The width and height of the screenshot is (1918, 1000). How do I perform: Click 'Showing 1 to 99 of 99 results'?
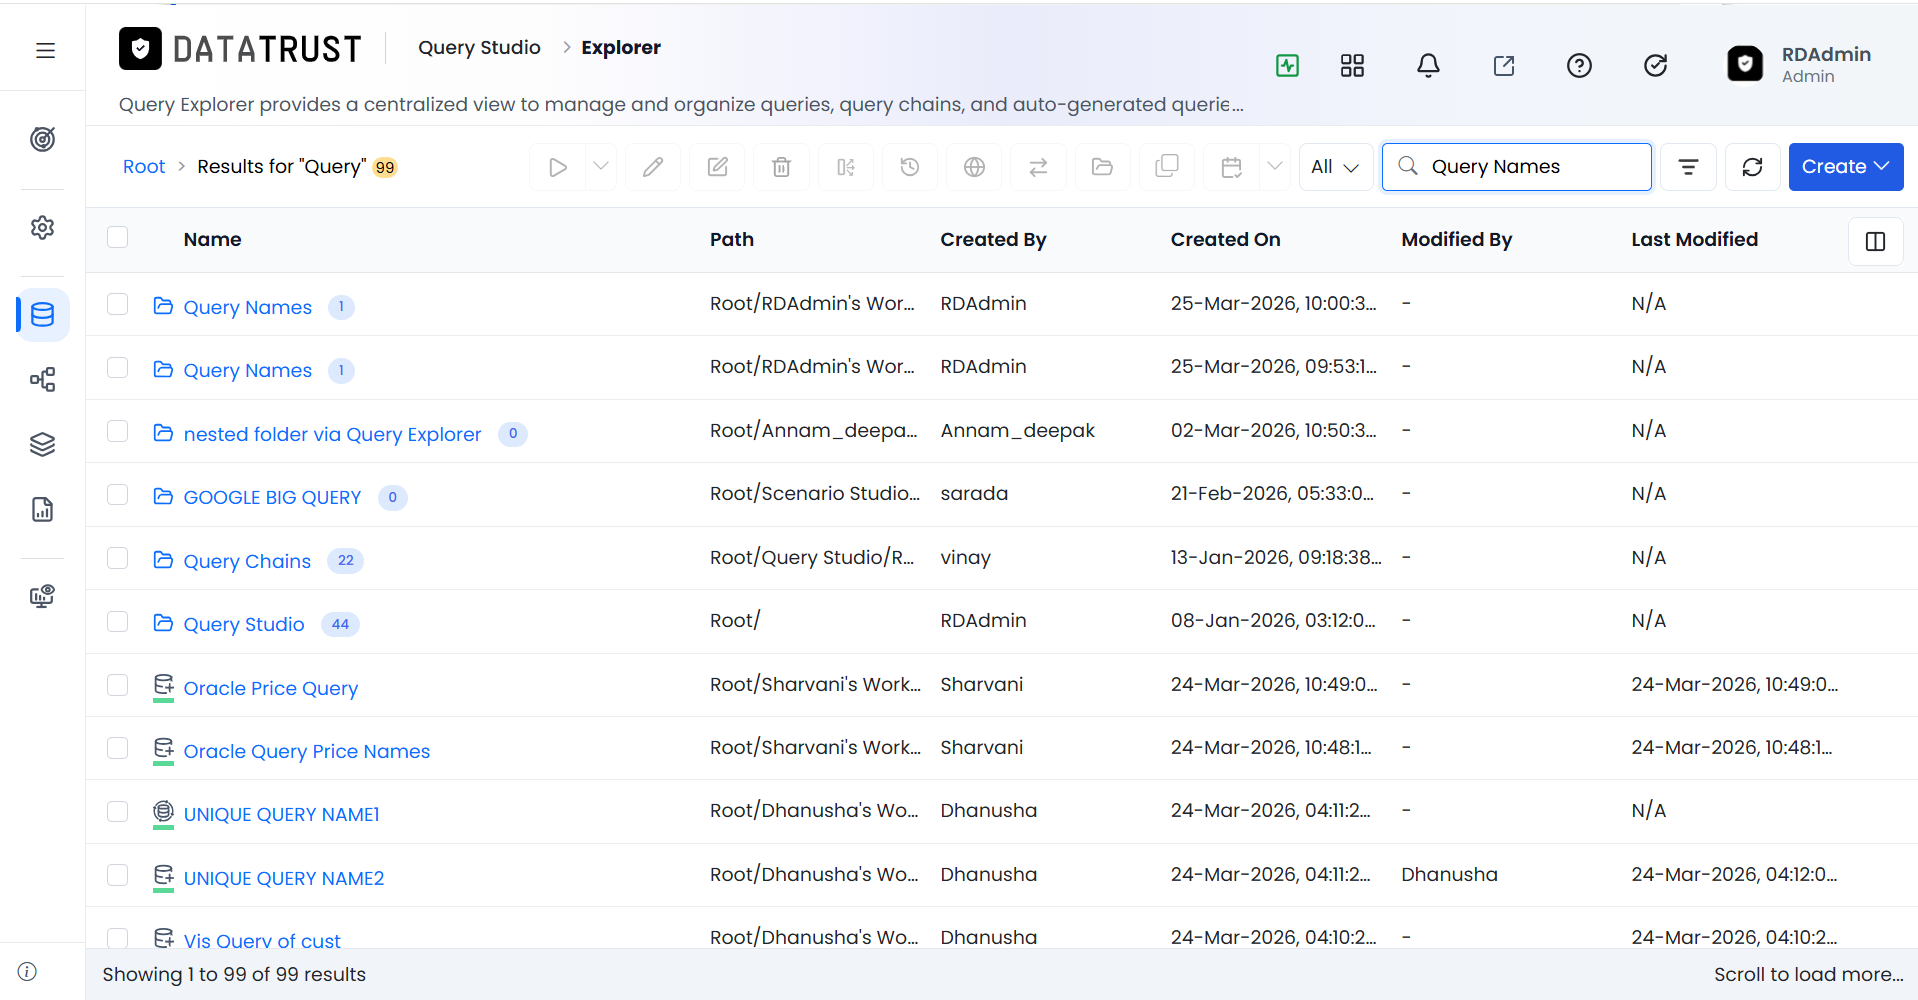(234, 974)
